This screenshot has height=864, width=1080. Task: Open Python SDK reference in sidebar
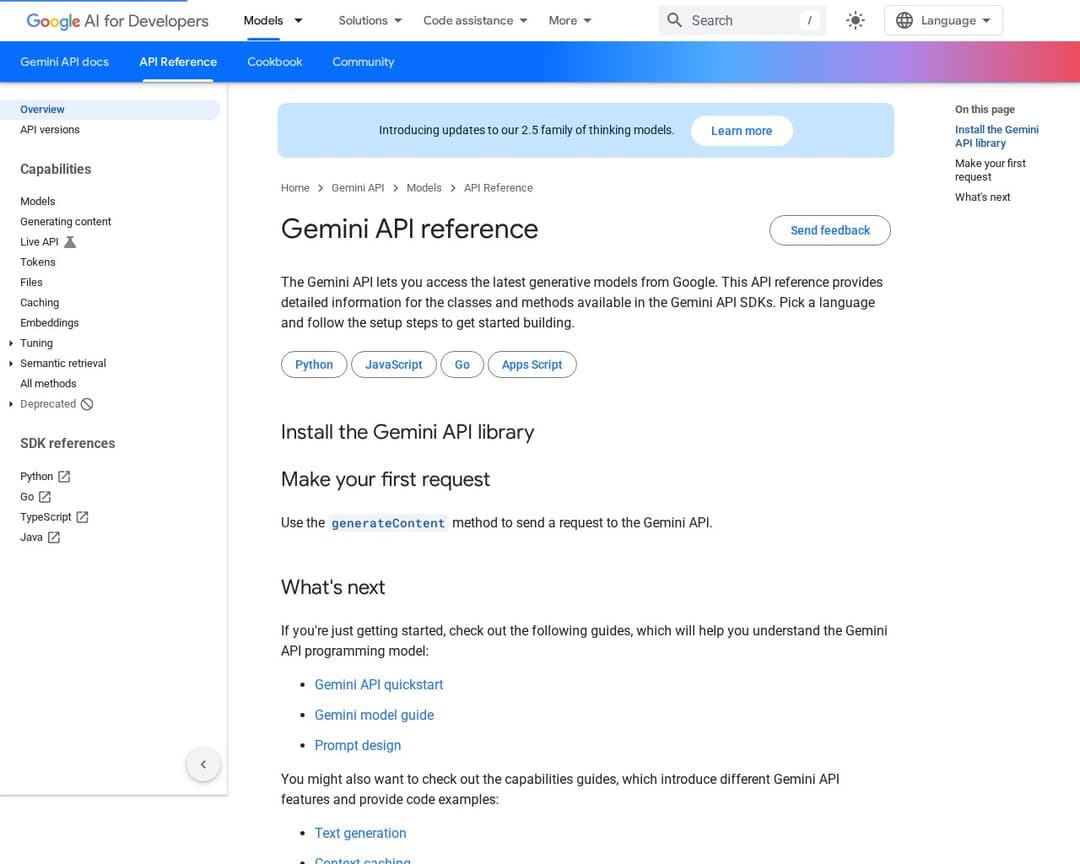tap(37, 476)
